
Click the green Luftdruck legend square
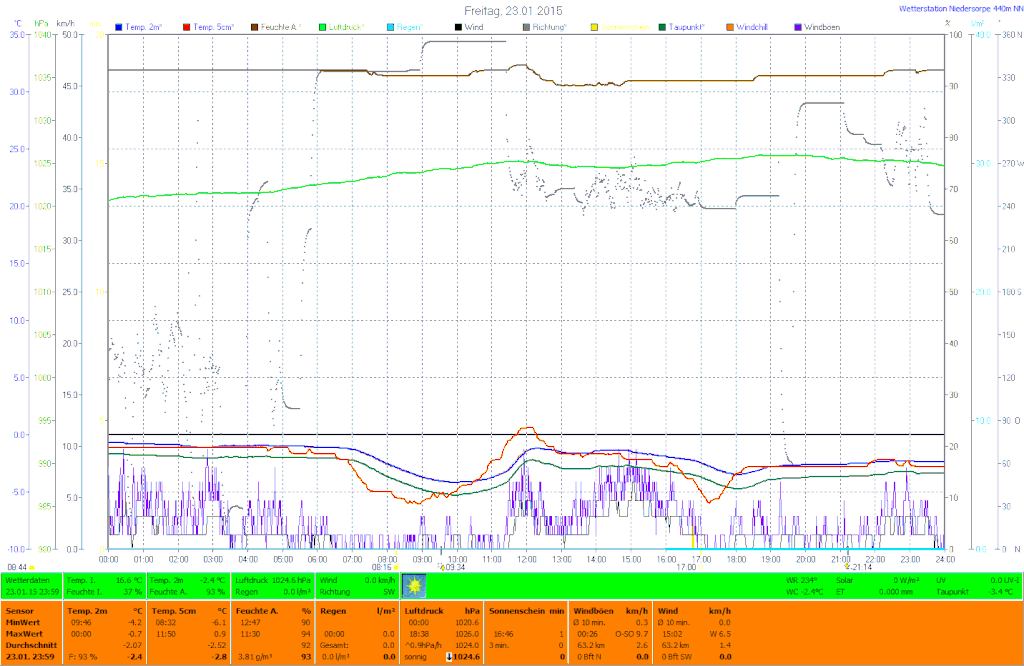(x=323, y=26)
